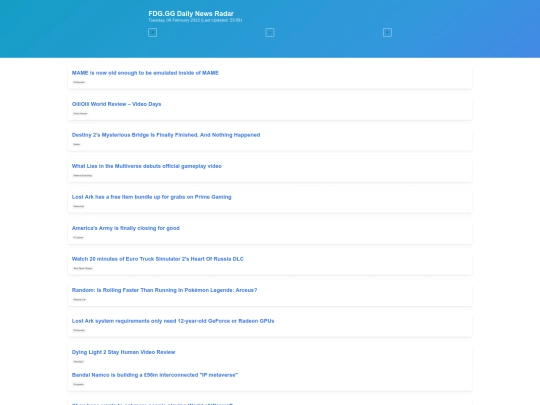Click the source tag under 'What Lies in the Multiverse'

click(x=83, y=175)
